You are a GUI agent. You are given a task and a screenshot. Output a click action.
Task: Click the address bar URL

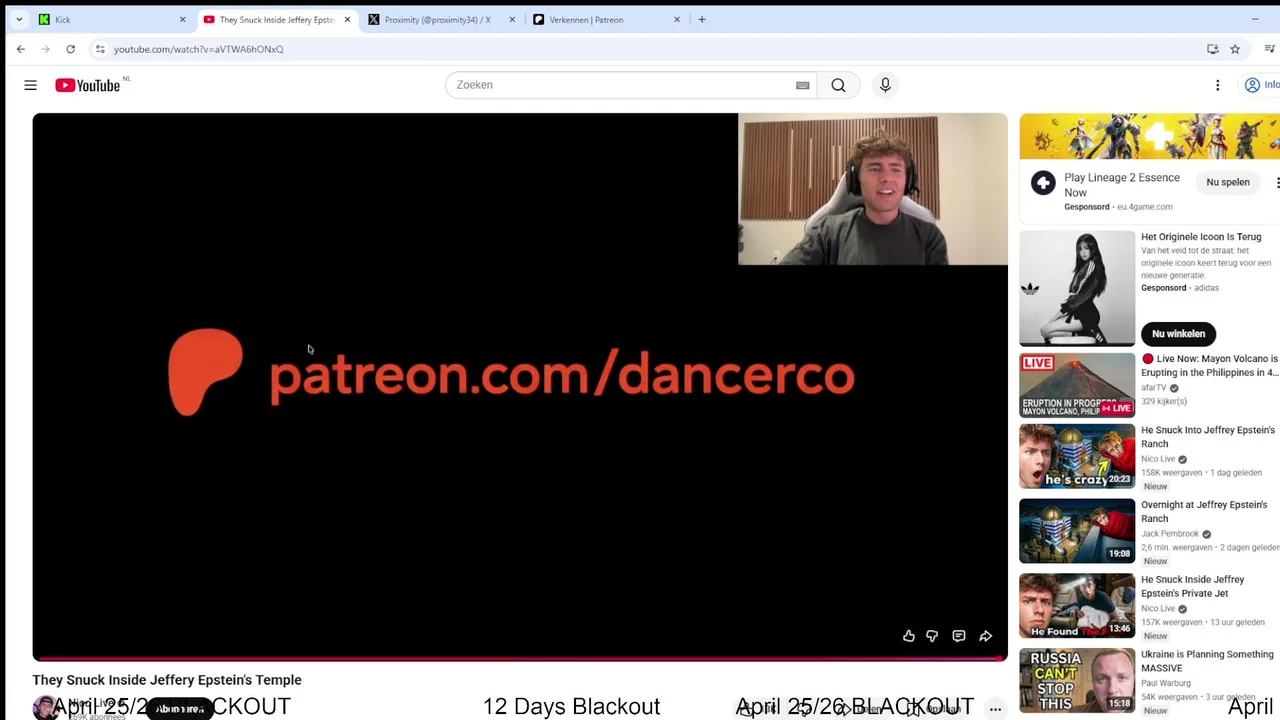click(x=198, y=49)
